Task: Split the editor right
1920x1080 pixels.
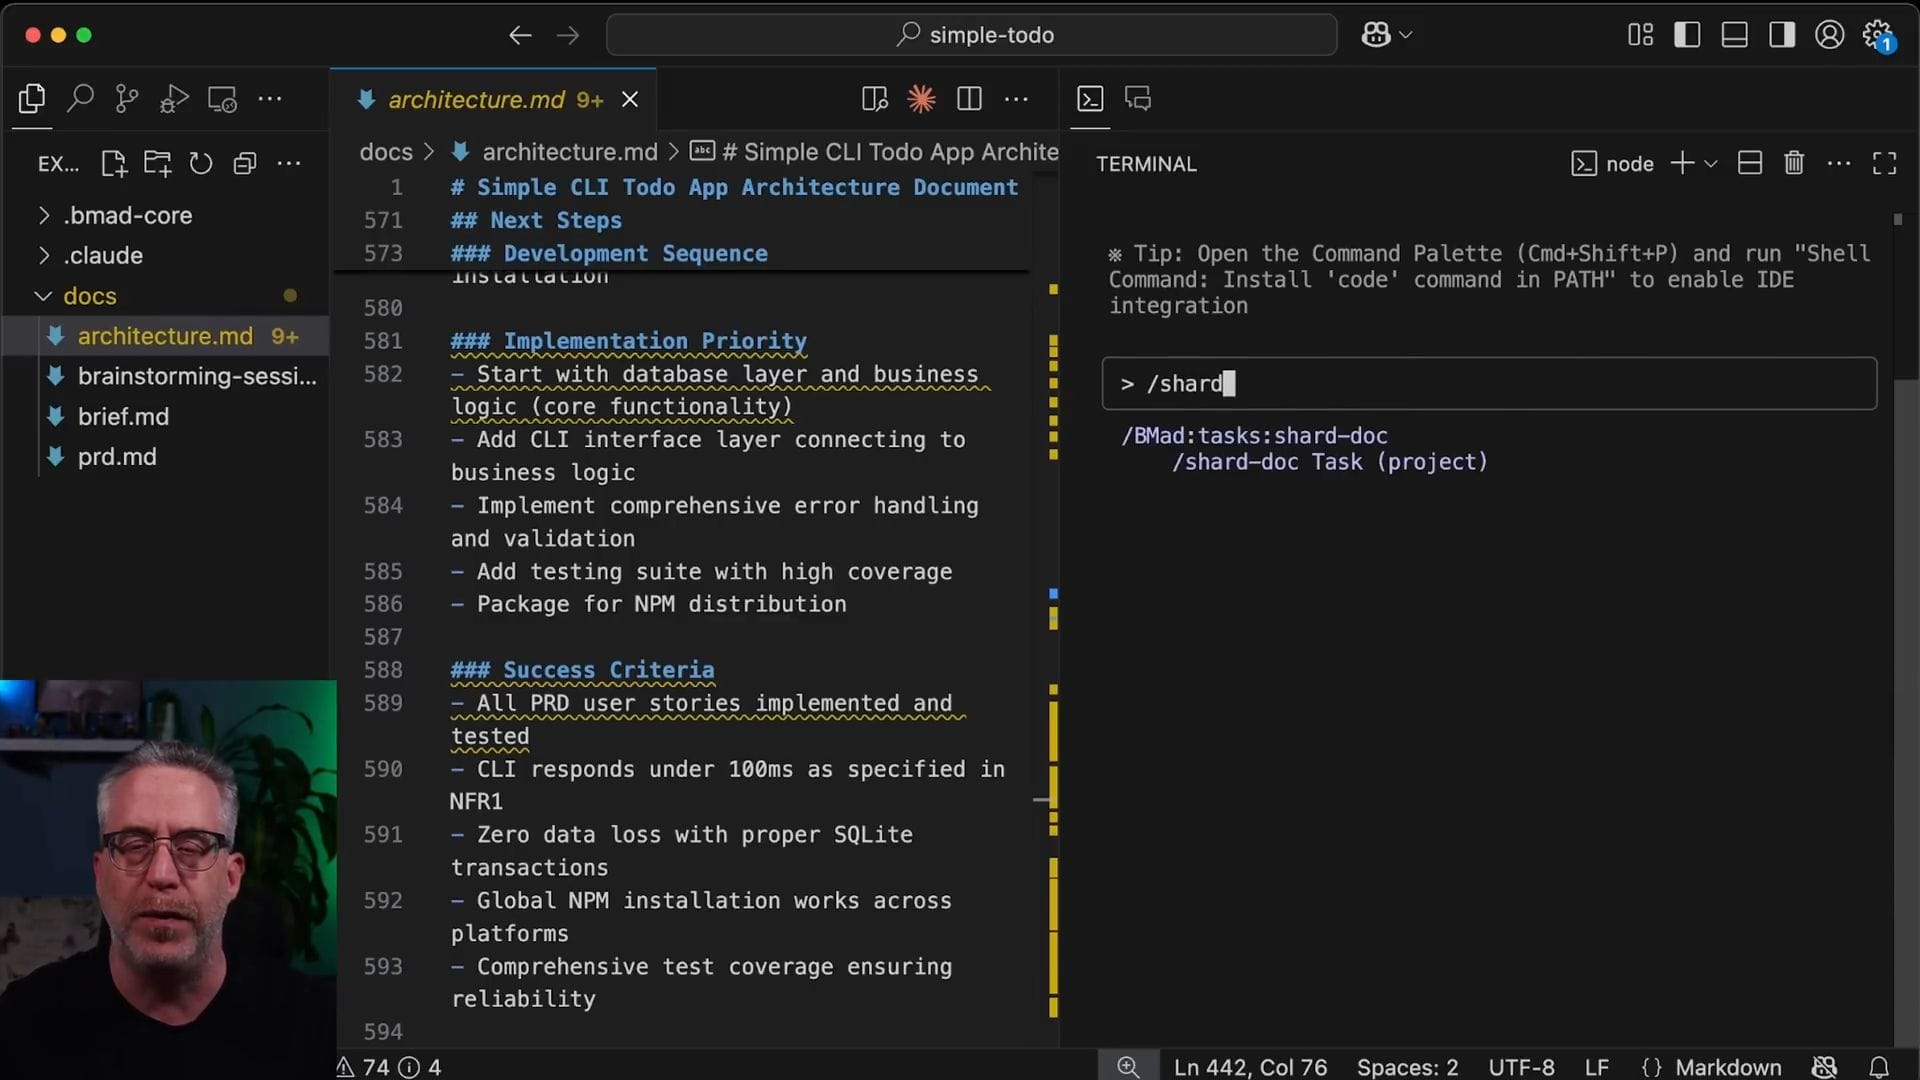Action: point(969,99)
